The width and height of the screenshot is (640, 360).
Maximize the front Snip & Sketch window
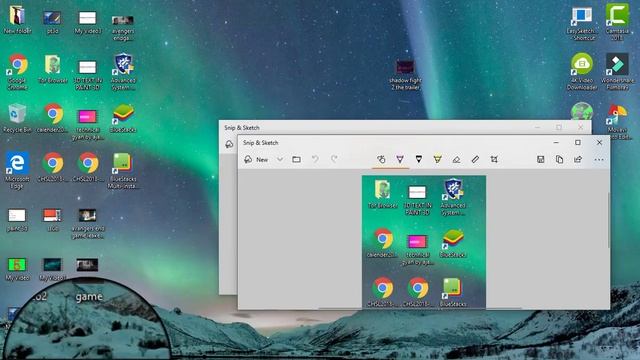click(578, 142)
